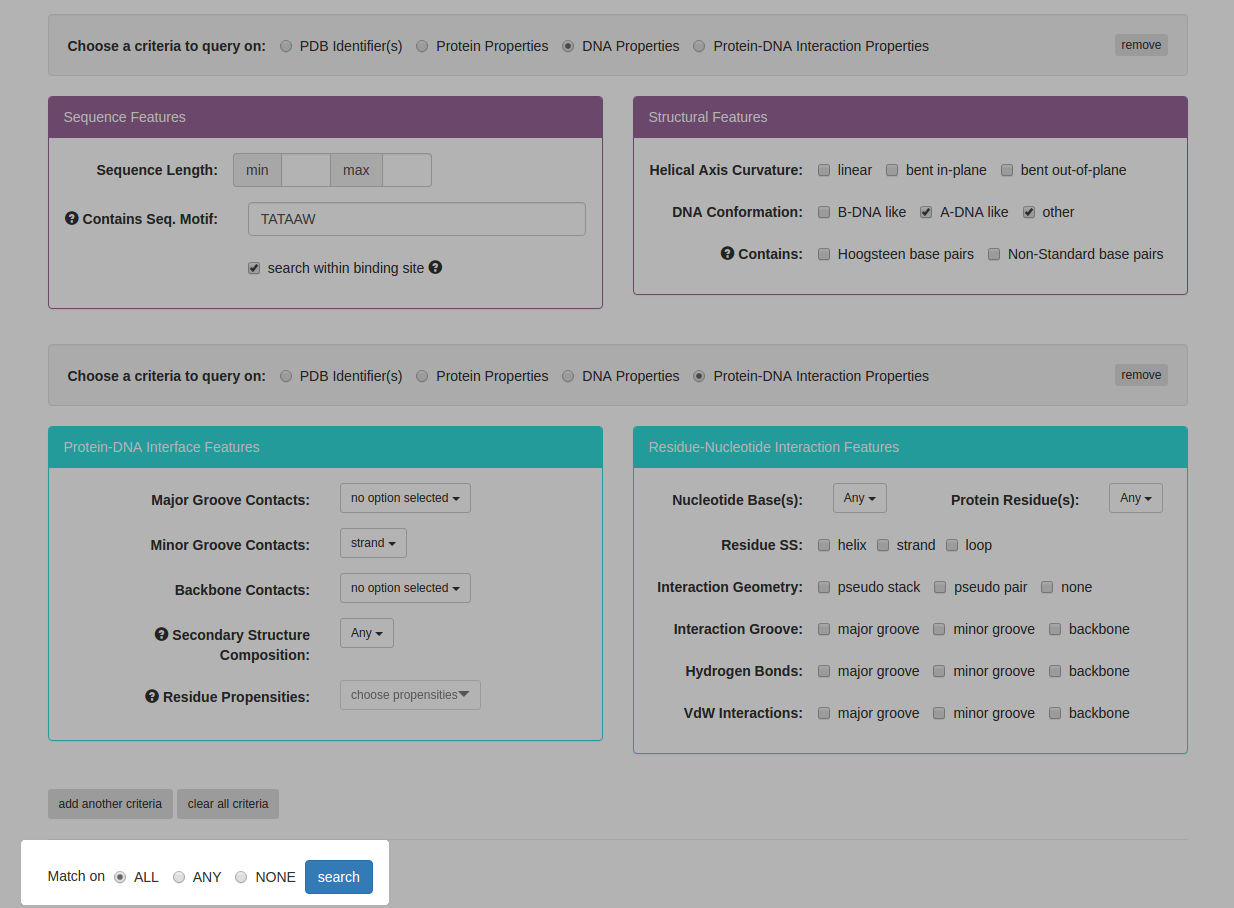Viewport: 1234px width, 908px height.
Task: Tick the bent out-of-plane checkbox
Action: point(1007,170)
